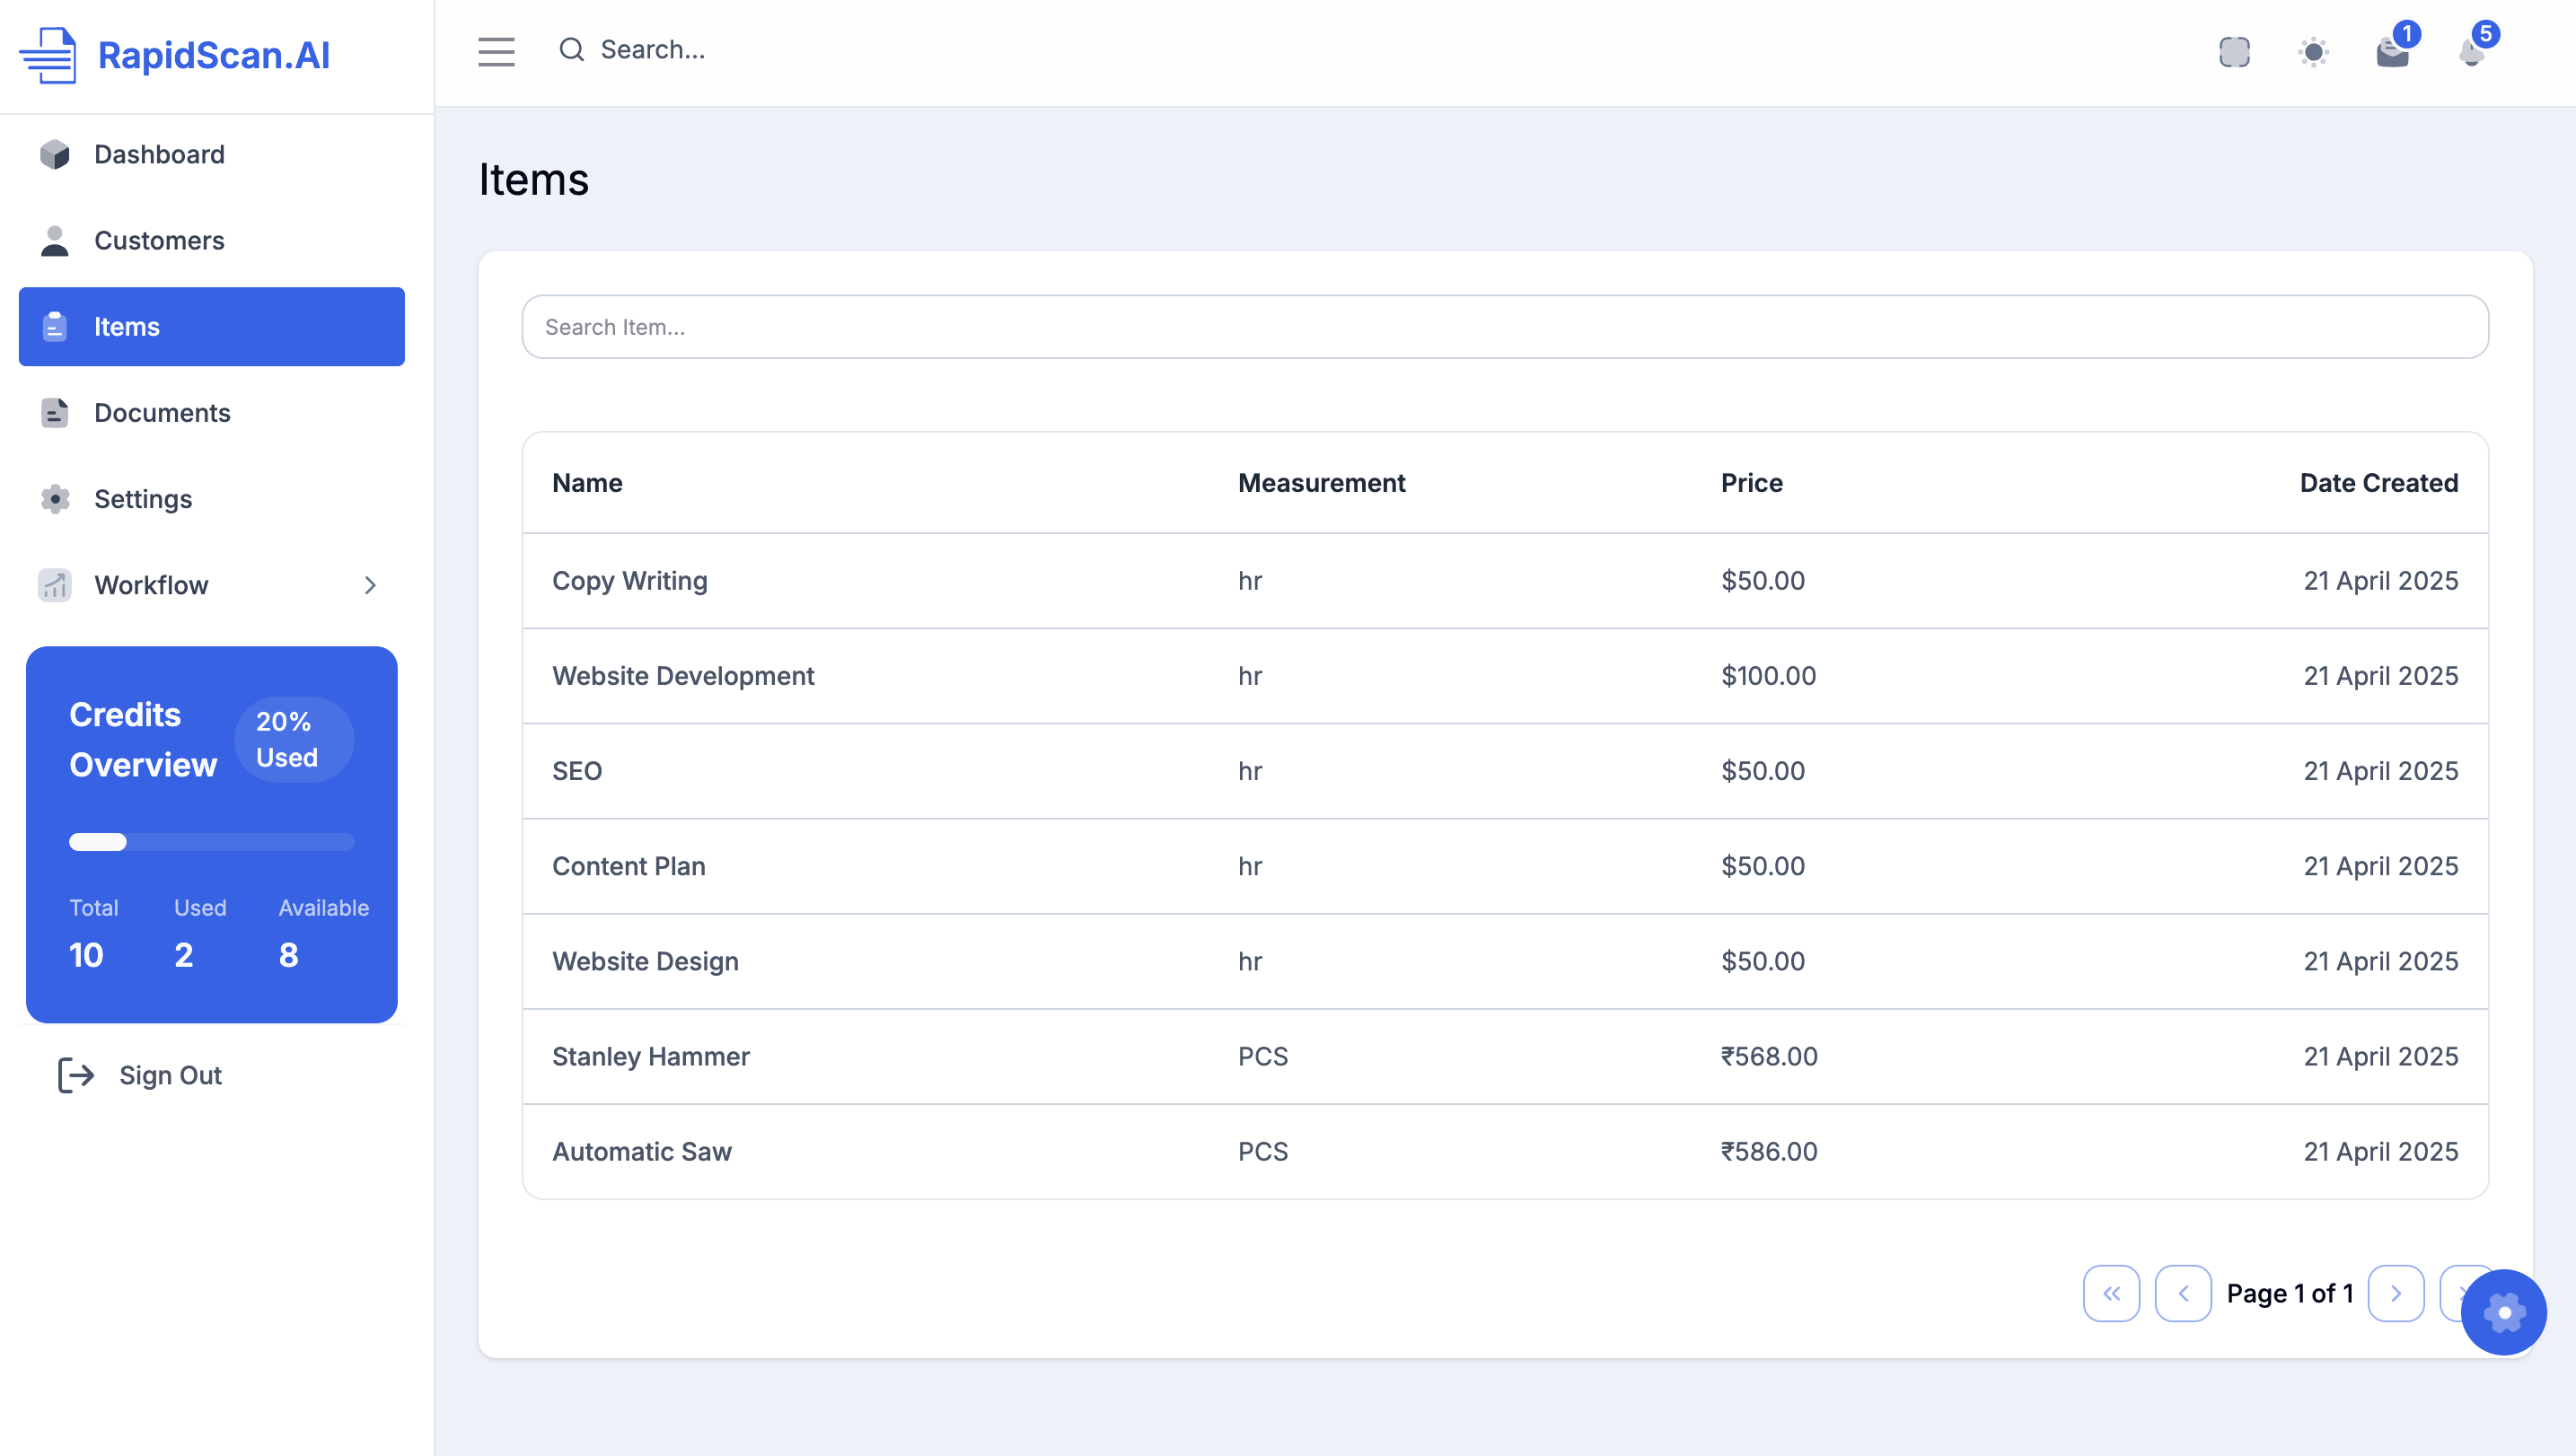Screen dimensions: 2576x1456
Task: Click the fullscreen square icon
Action: pos(2234,51)
